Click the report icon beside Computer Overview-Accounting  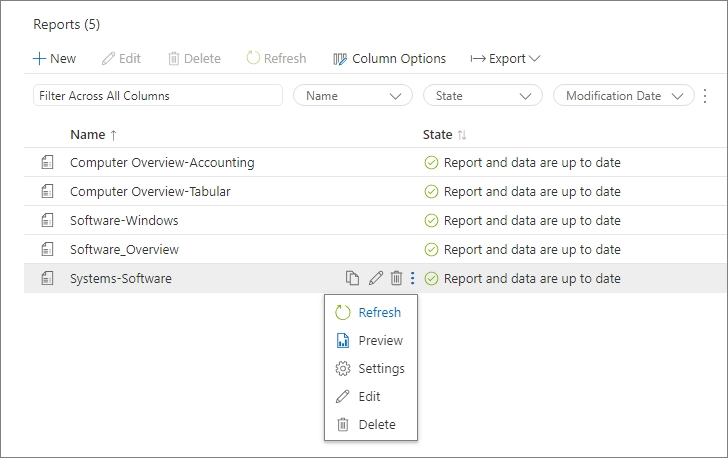point(47,162)
